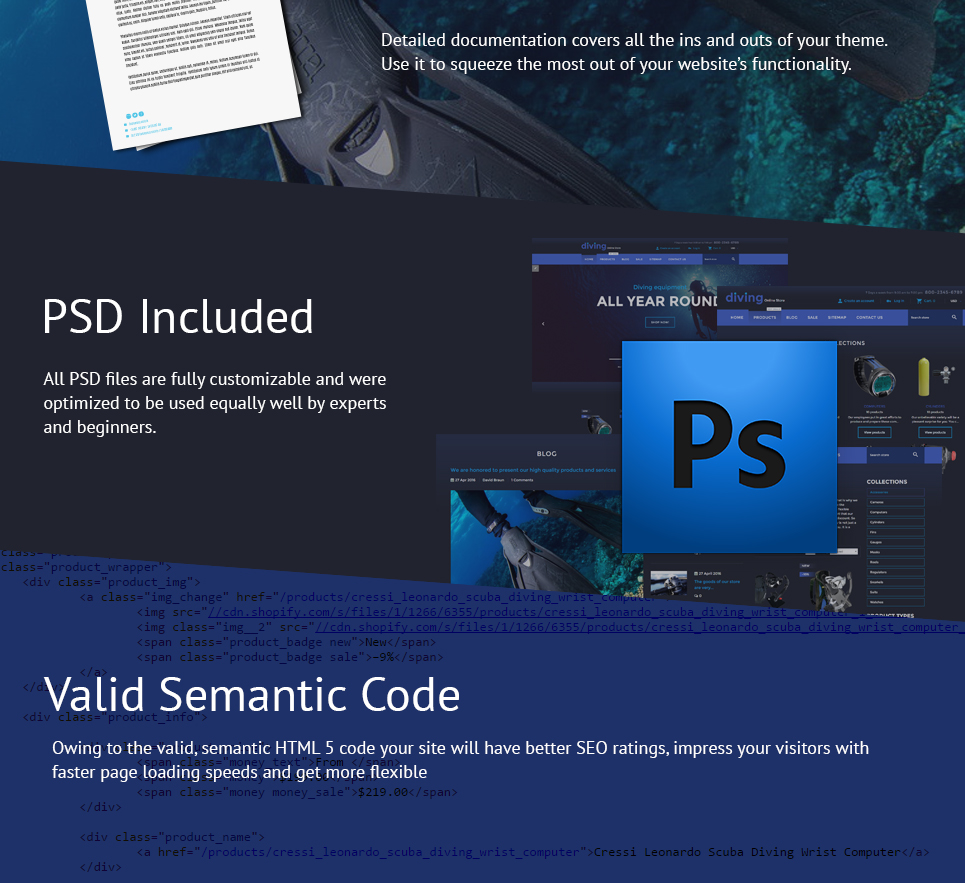
Task: Open the blog post title about high quality products
Action: [533, 470]
